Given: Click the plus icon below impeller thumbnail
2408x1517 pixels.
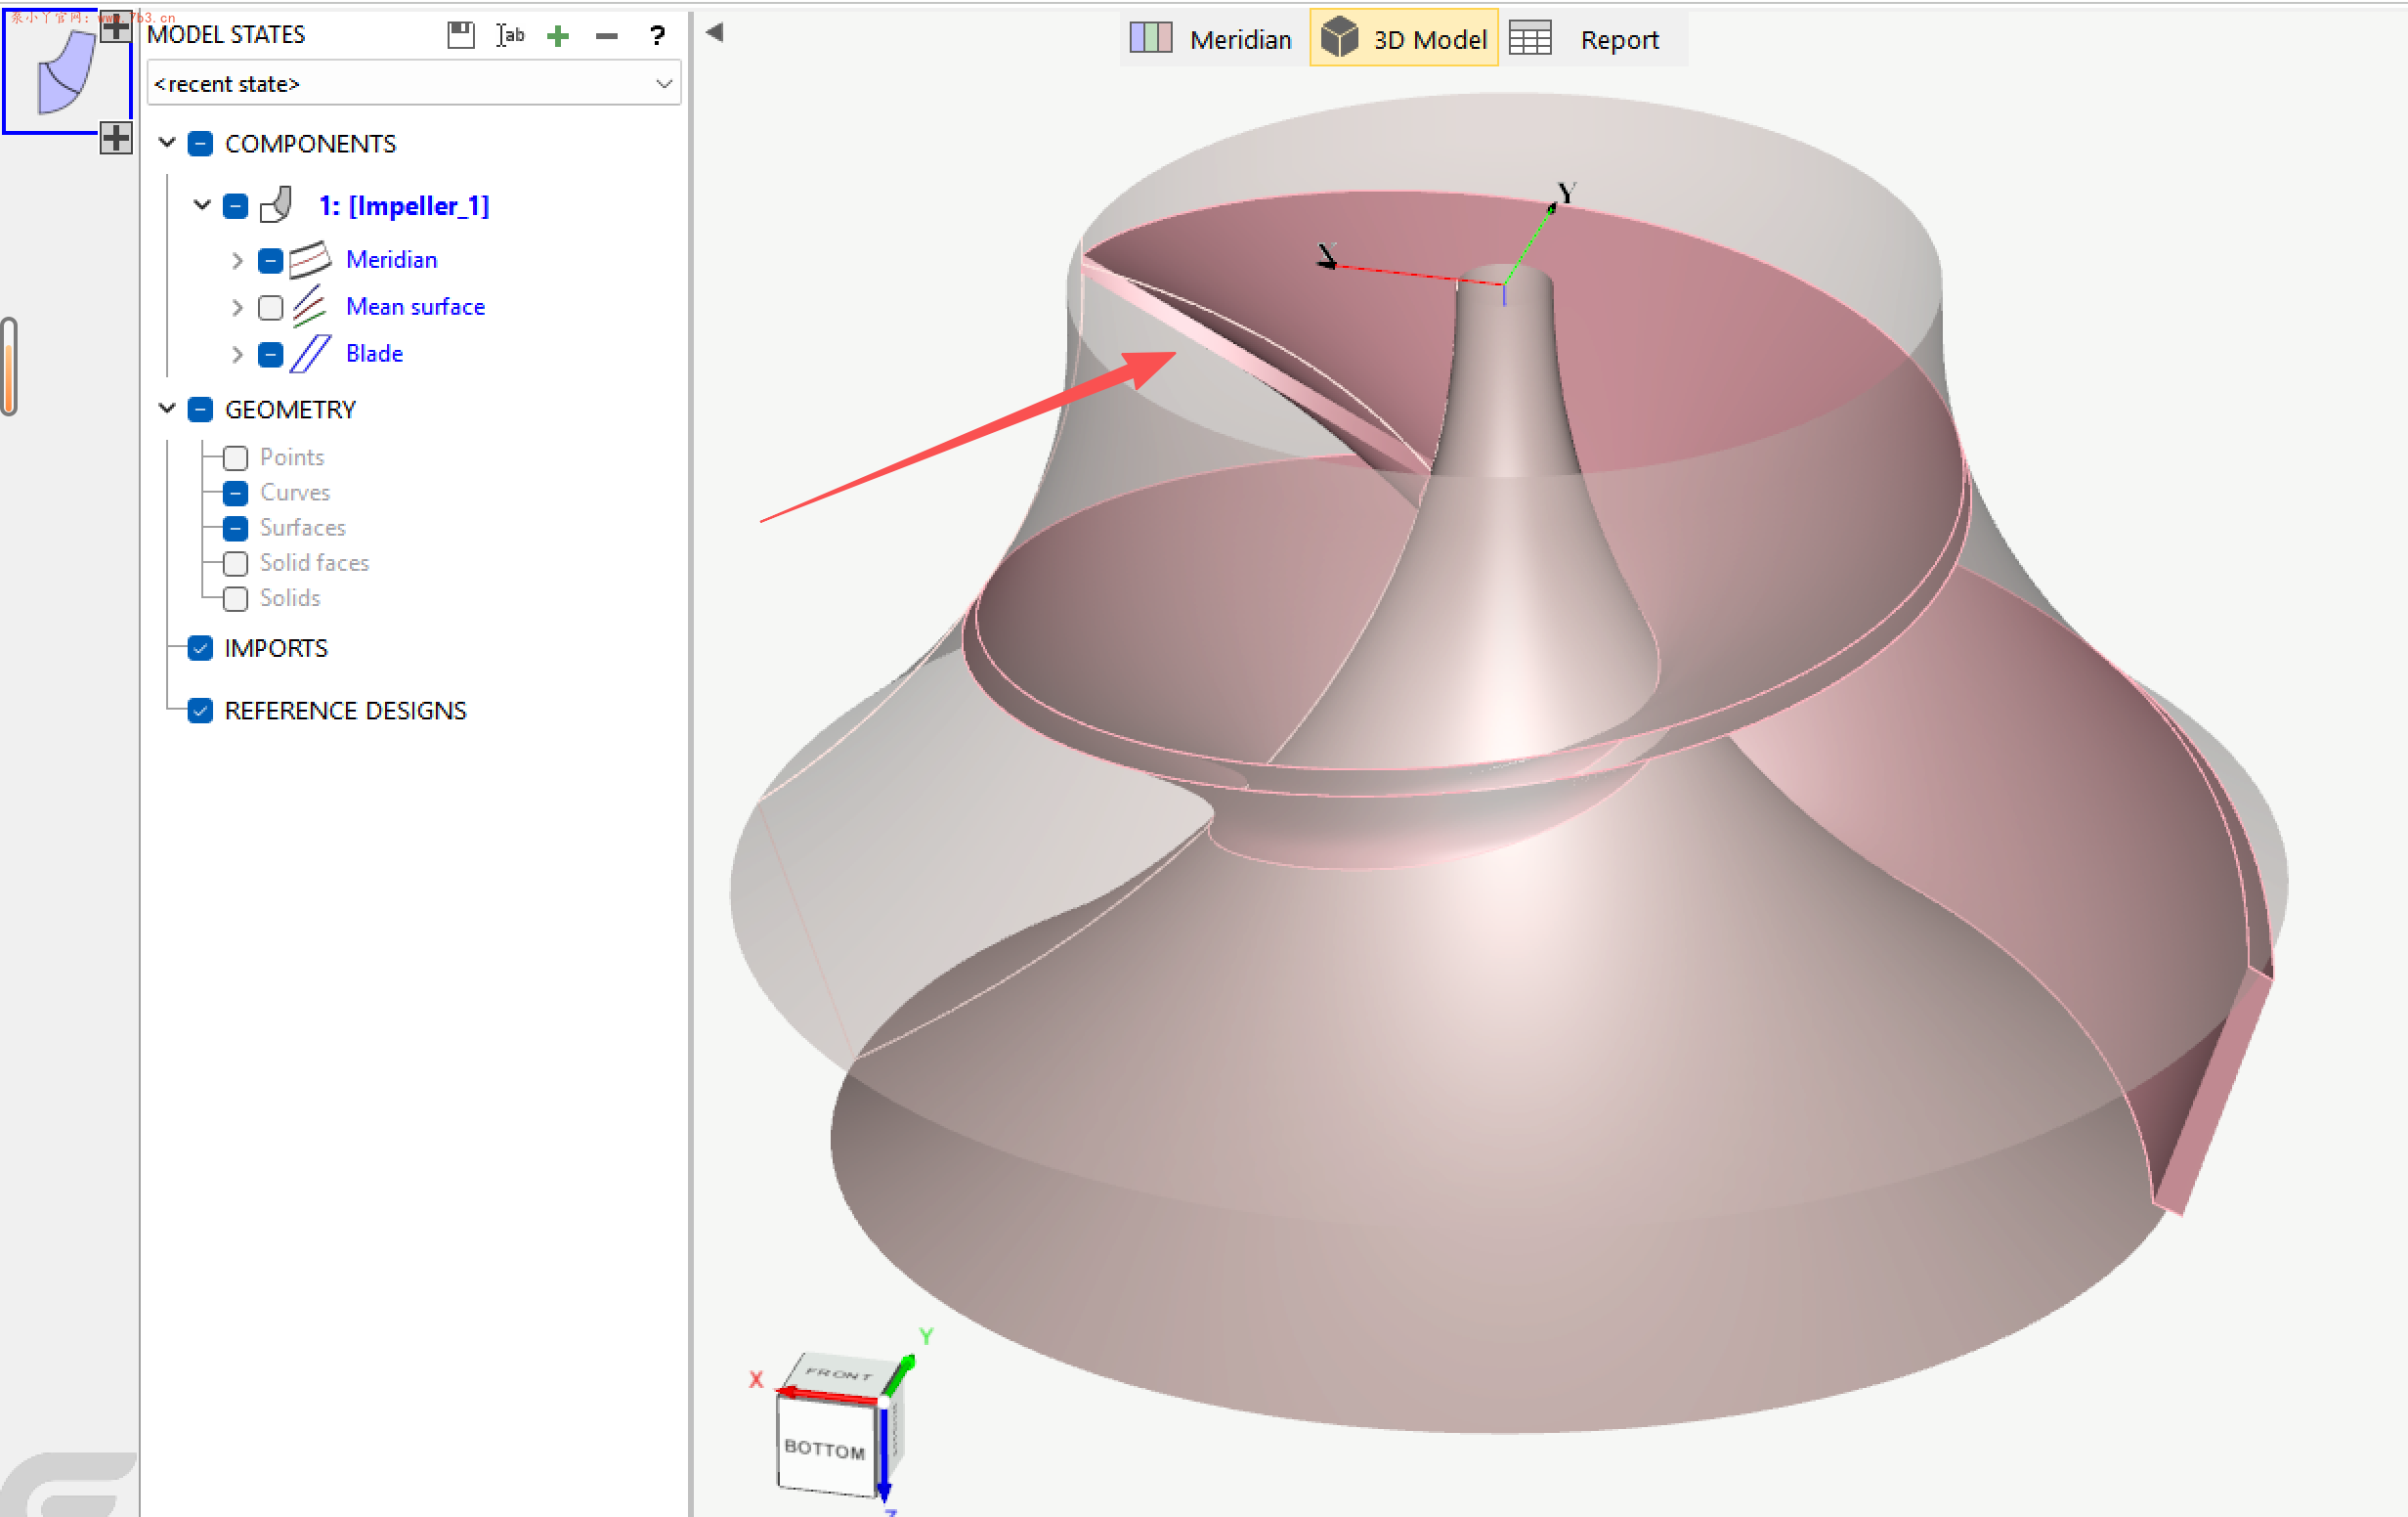Looking at the screenshot, I should pos(116,138).
